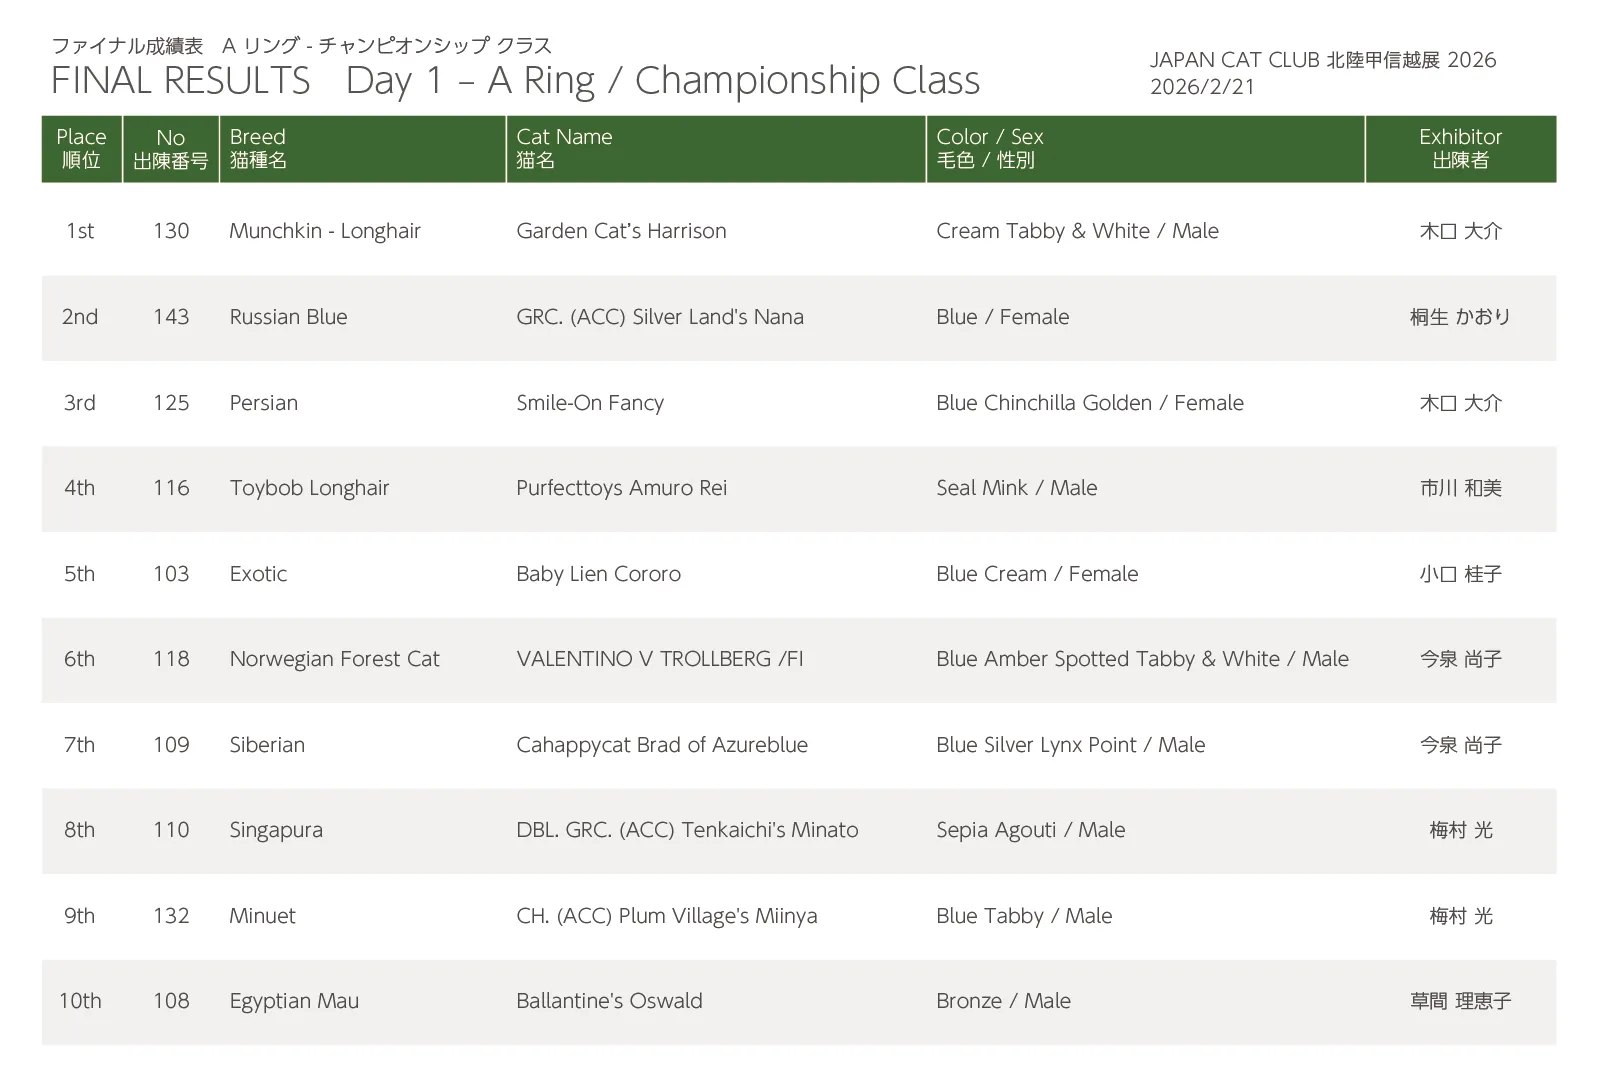Select the 1st place cell

click(x=80, y=231)
